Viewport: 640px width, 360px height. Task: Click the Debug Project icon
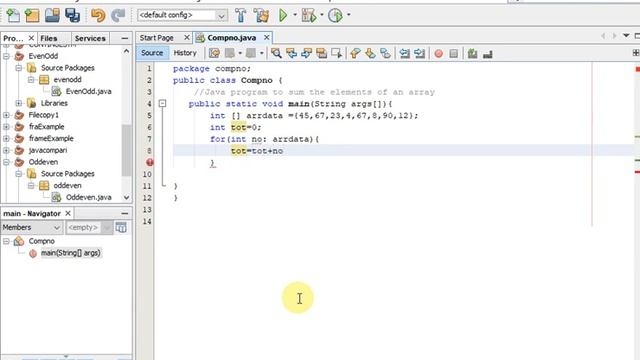point(309,16)
